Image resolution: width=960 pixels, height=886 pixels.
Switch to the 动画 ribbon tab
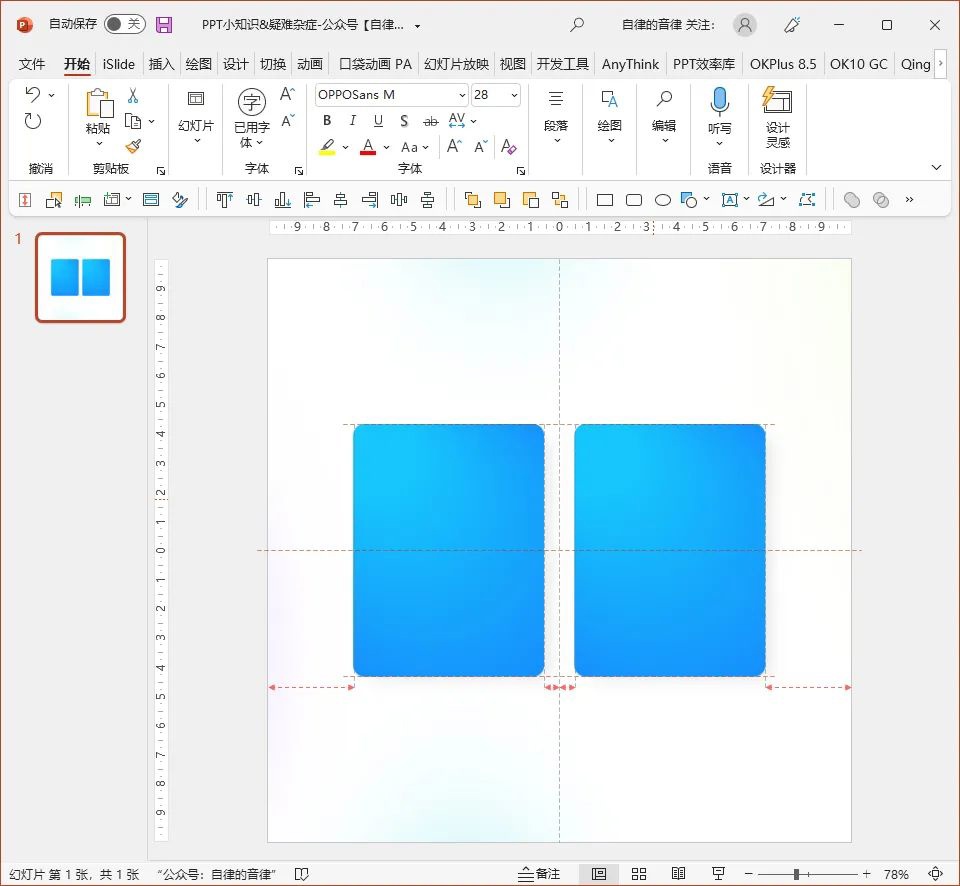(x=309, y=64)
